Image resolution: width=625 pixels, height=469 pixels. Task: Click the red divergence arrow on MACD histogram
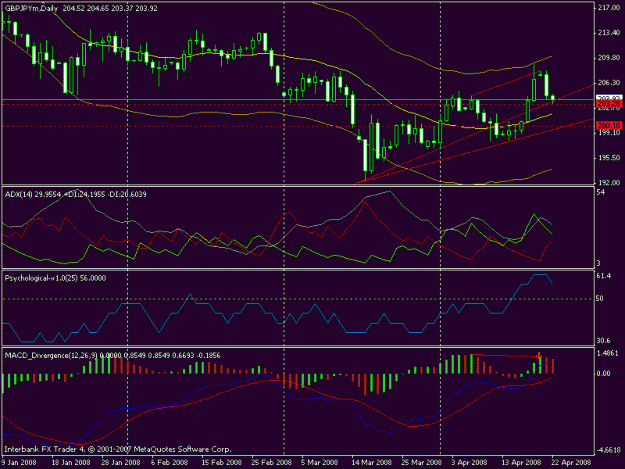point(539,356)
